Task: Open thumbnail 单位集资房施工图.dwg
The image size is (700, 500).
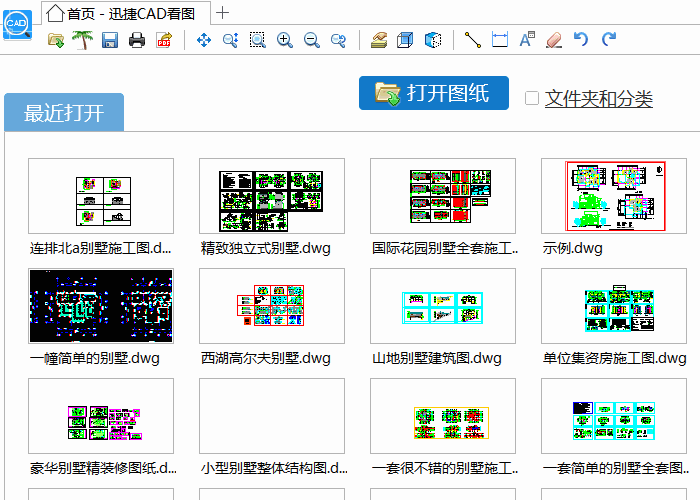Action: click(x=614, y=306)
